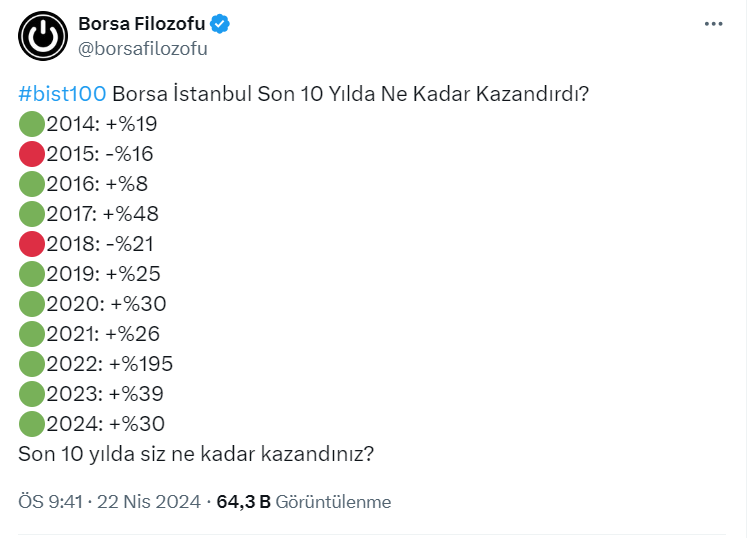
Task: Click the ÖS 9:41 · 22 Nis 2024 timestamp
Action: click(x=110, y=502)
